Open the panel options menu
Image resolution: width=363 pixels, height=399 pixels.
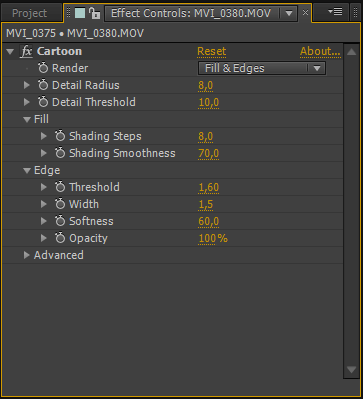coord(335,12)
